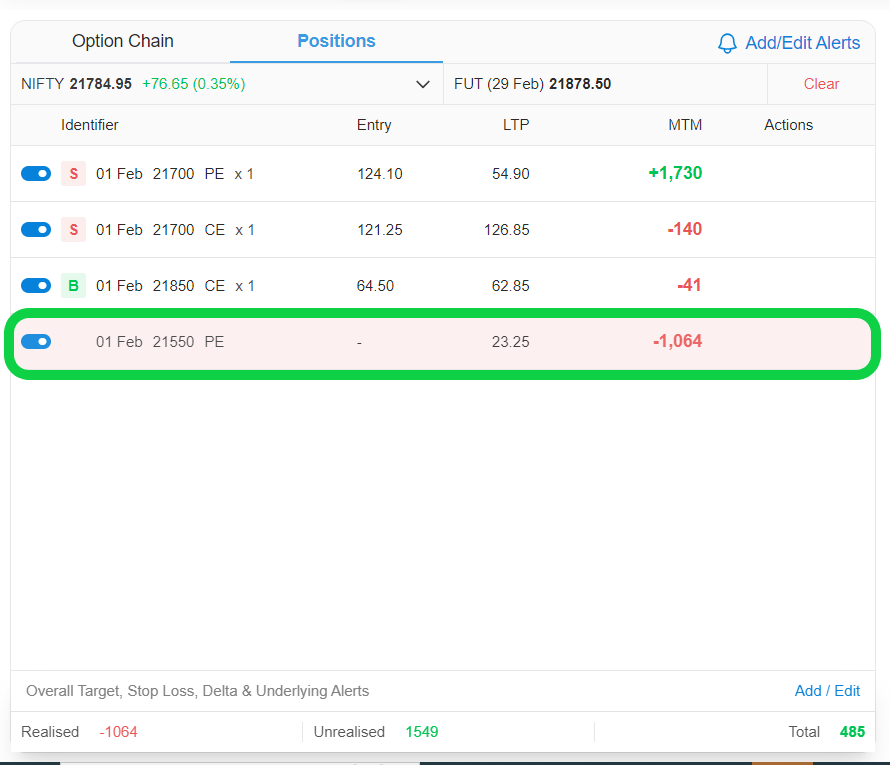Click LTP value 54.90
Image resolution: width=890 pixels, height=765 pixels.
pyautogui.click(x=511, y=174)
